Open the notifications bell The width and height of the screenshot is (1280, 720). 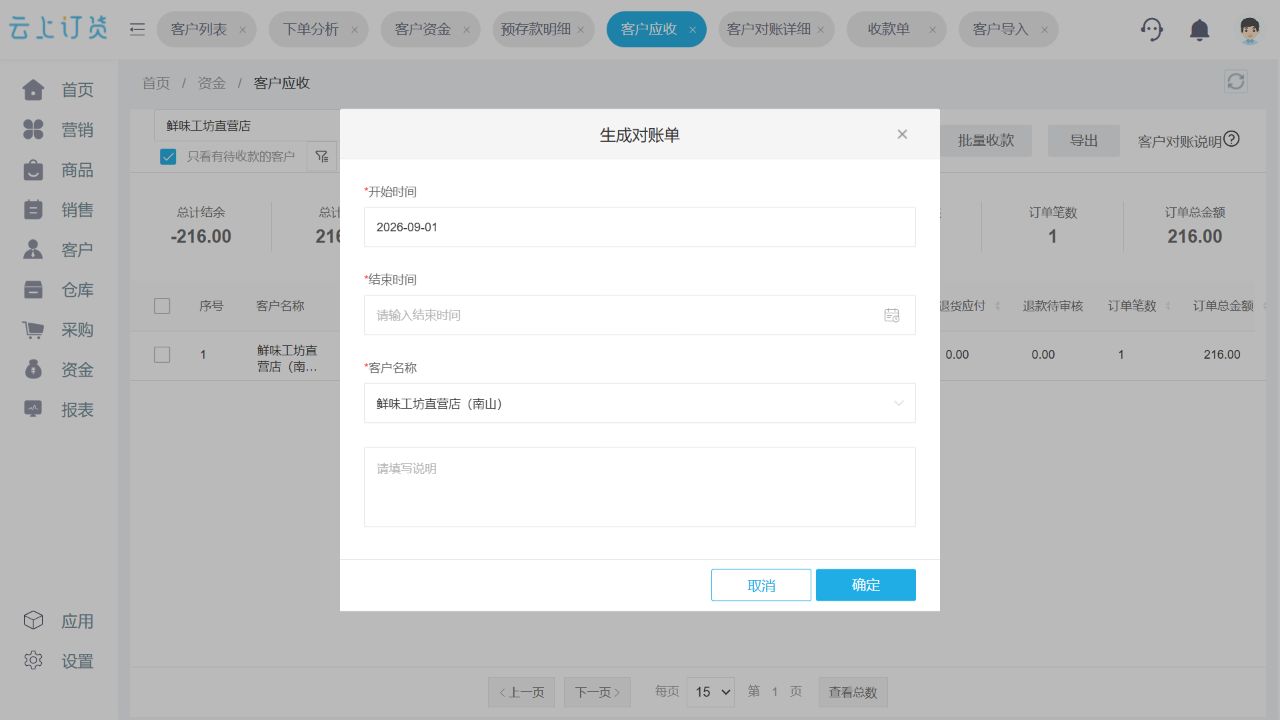coord(1200,30)
